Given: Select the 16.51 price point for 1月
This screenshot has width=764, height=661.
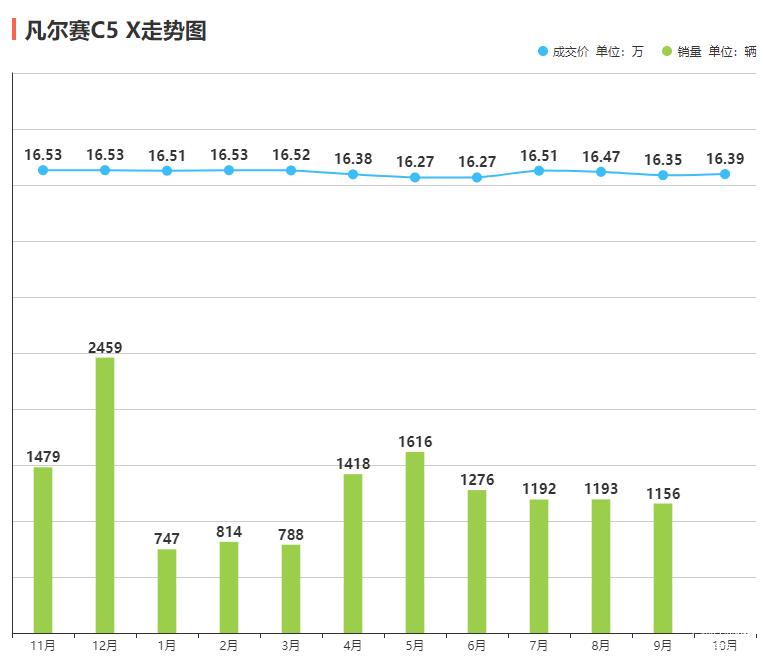Looking at the screenshot, I should click(x=167, y=171).
